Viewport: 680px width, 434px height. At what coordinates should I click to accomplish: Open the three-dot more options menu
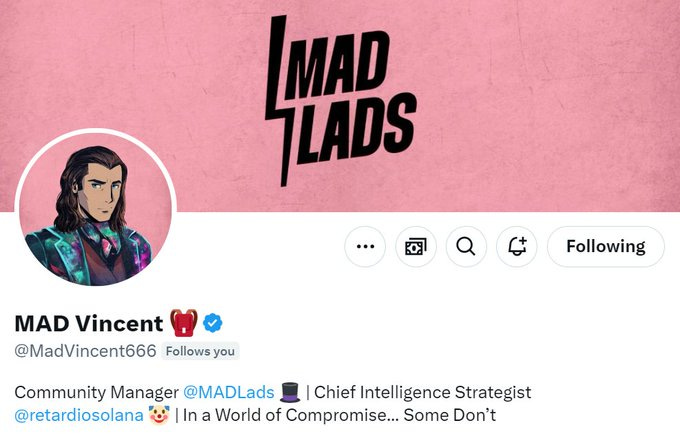(365, 247)
